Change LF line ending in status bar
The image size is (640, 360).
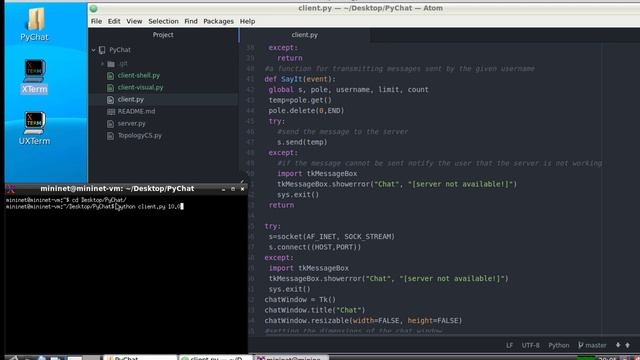coord(509,345)
